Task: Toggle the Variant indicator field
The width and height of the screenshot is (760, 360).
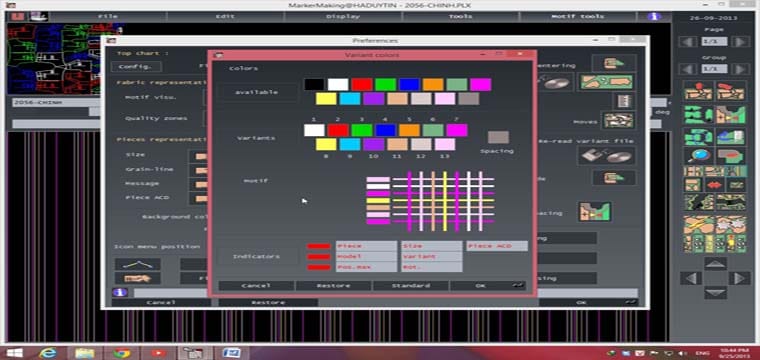Action: [431, 257]
